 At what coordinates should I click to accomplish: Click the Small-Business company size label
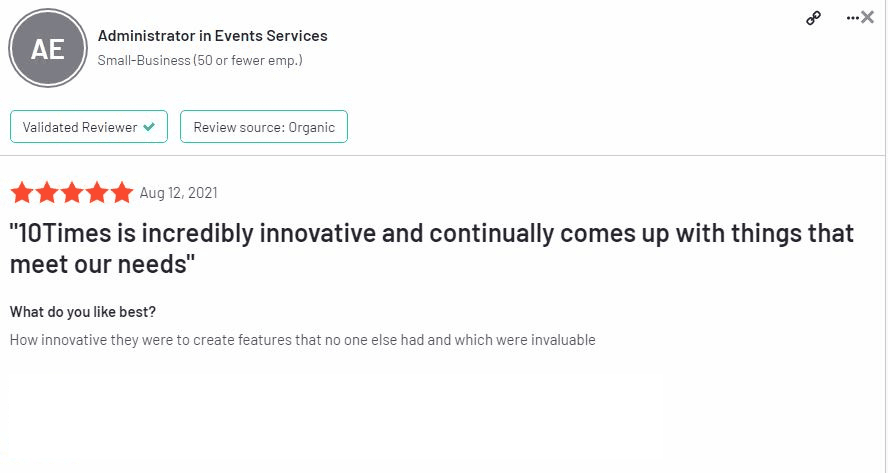(200, 60)
